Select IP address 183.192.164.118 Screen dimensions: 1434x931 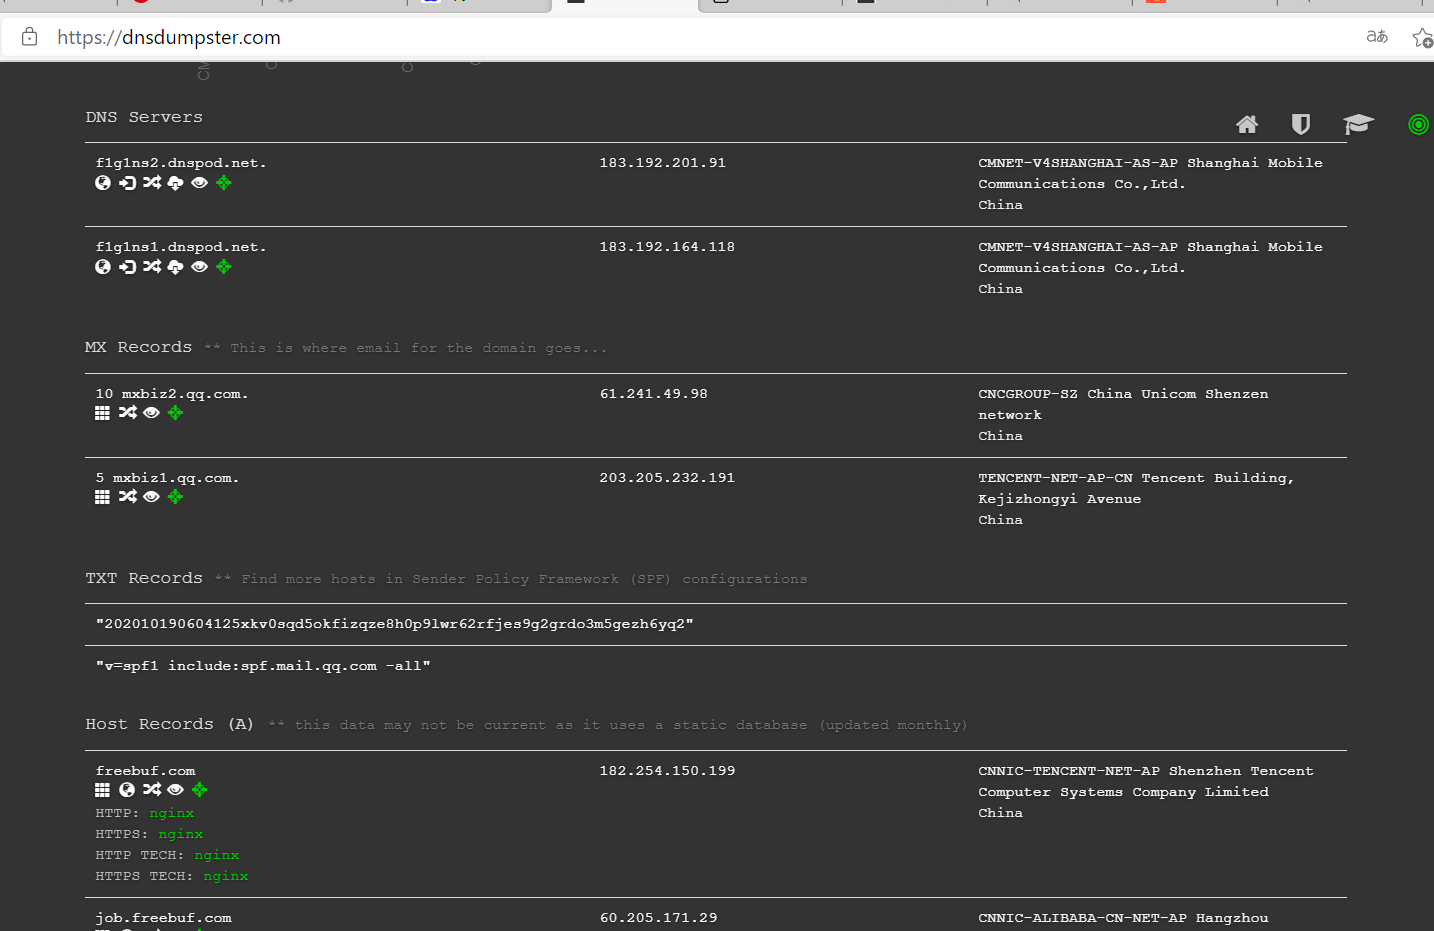click(667, 246)
